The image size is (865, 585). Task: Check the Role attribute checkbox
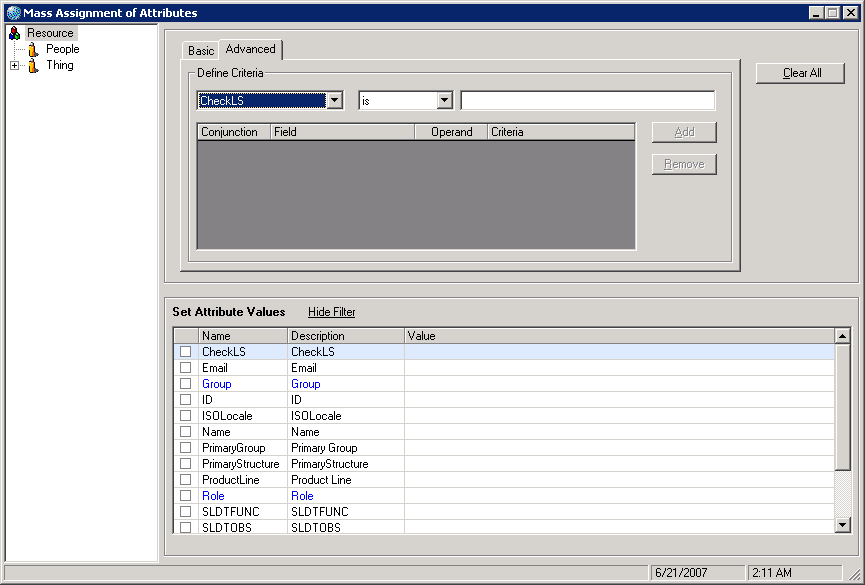point(185,496)
